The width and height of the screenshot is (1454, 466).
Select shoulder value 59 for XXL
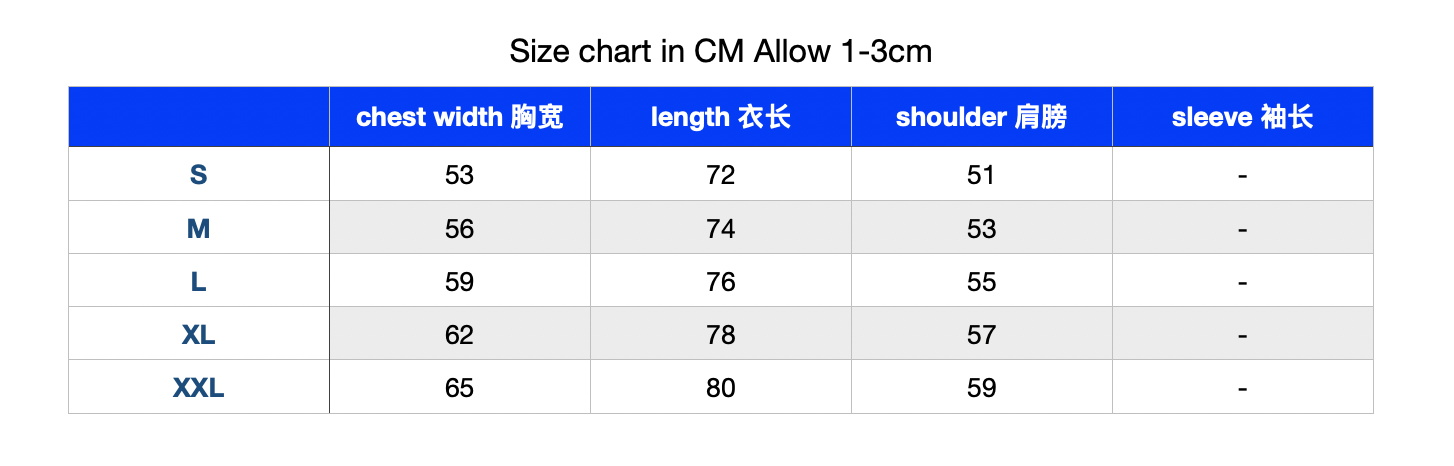click(x=982, y=387)
